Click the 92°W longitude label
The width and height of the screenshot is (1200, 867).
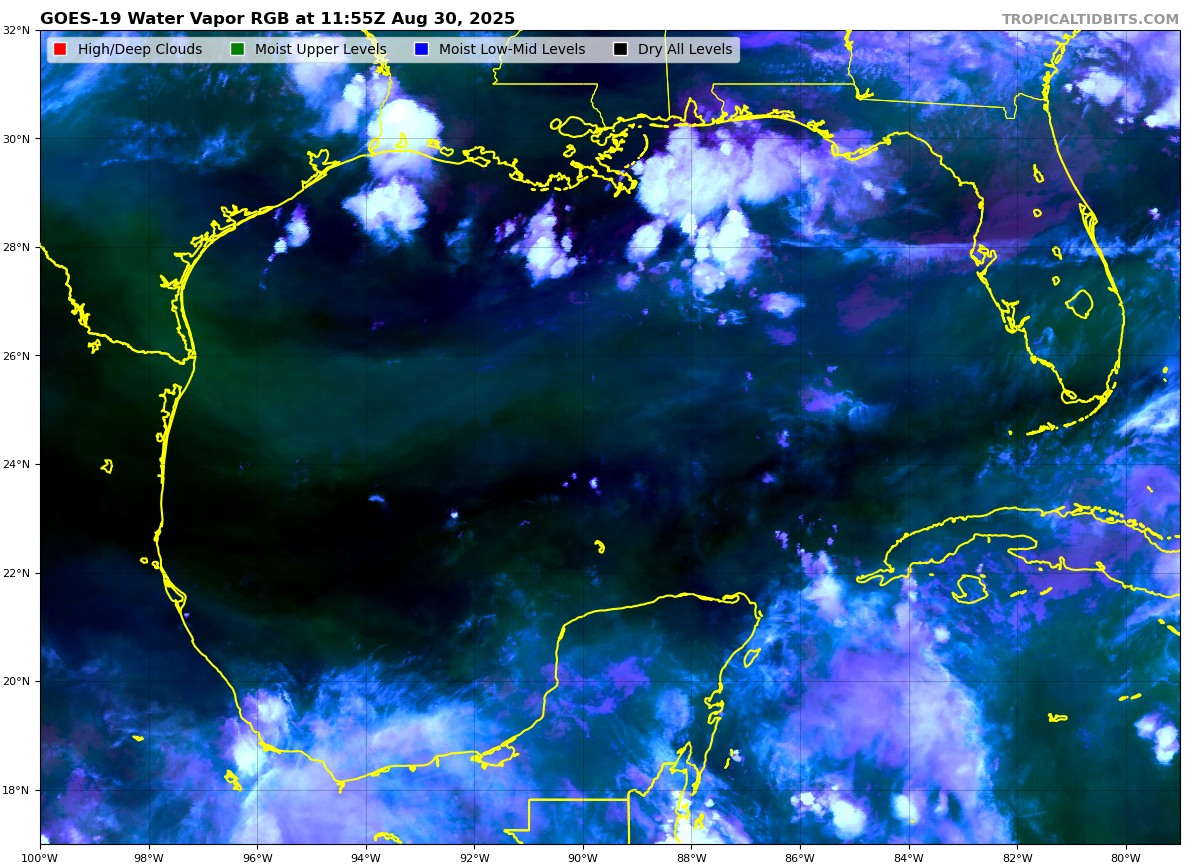pyautogui.click(x=474, y=857)
